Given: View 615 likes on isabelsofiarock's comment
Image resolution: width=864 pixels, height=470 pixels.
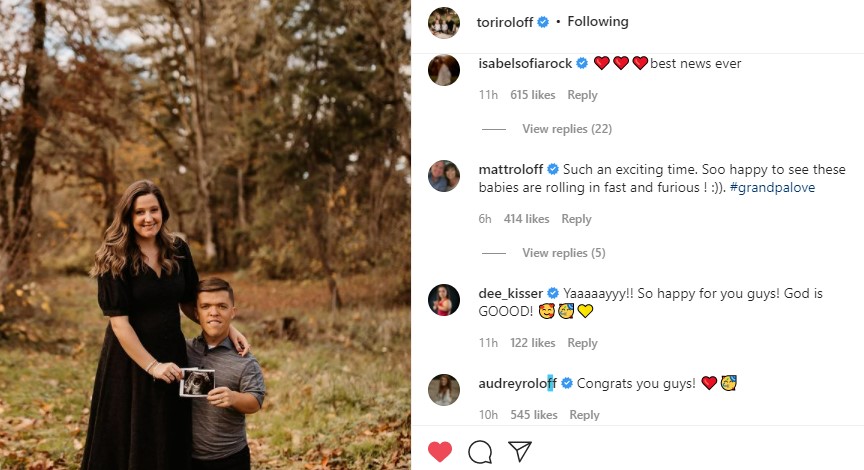Looking at the screenshot, I should (532, 95).
